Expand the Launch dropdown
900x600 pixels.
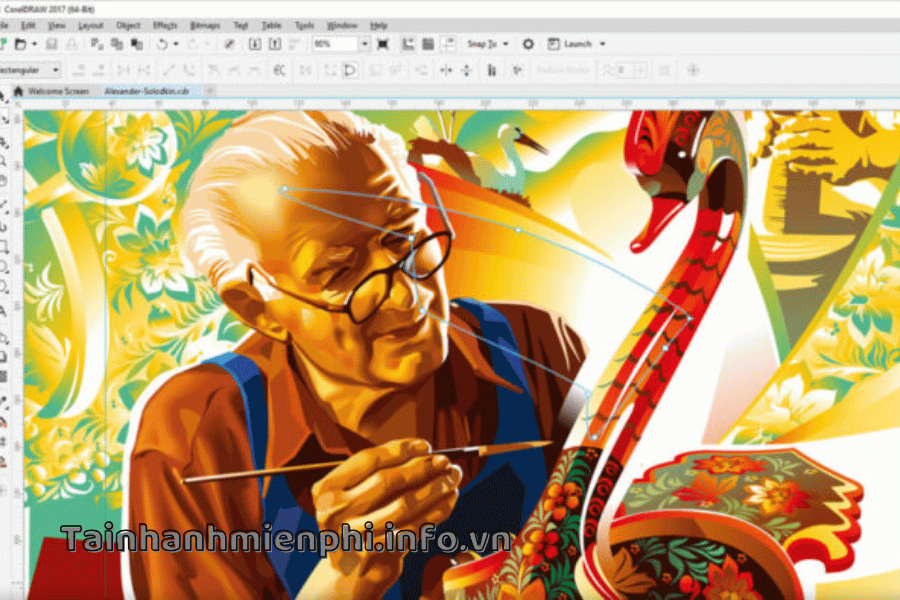[x=602, y=44]
